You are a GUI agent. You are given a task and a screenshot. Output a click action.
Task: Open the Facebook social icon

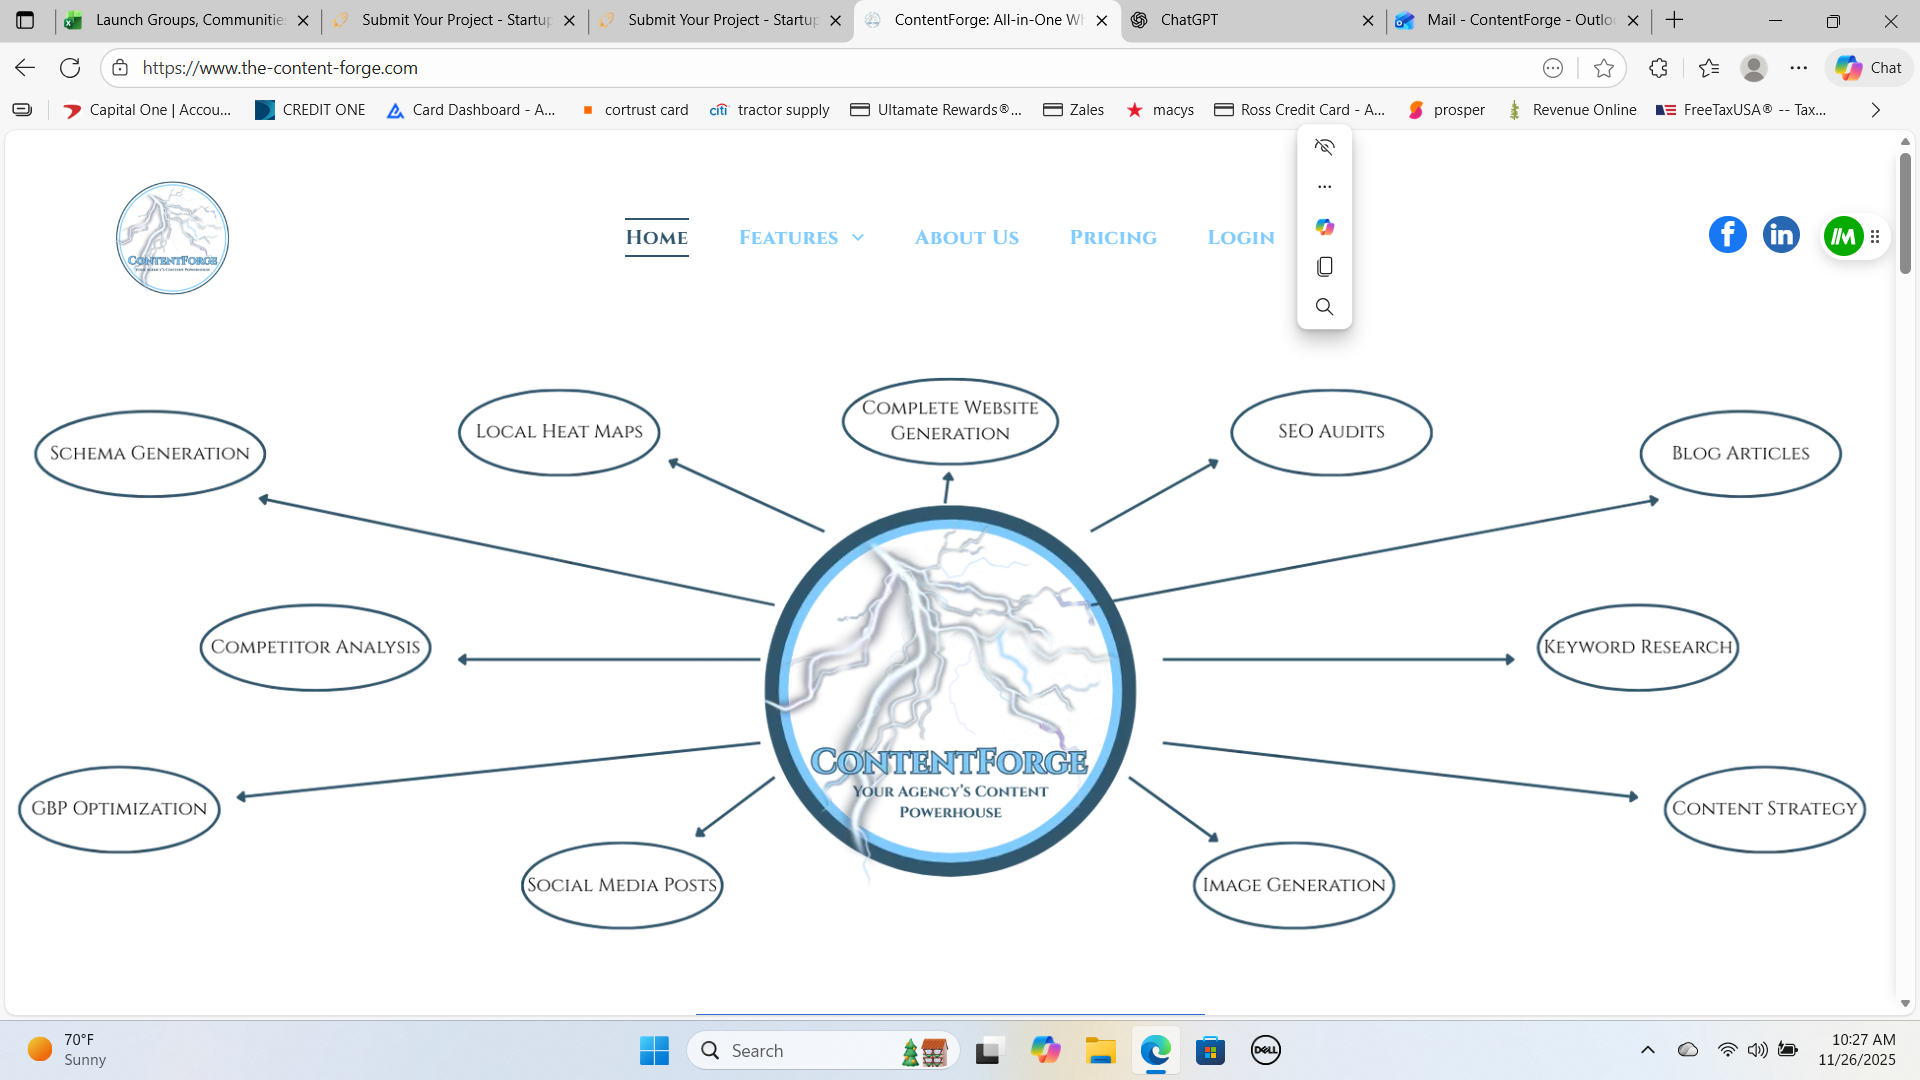coord(1727,235)
